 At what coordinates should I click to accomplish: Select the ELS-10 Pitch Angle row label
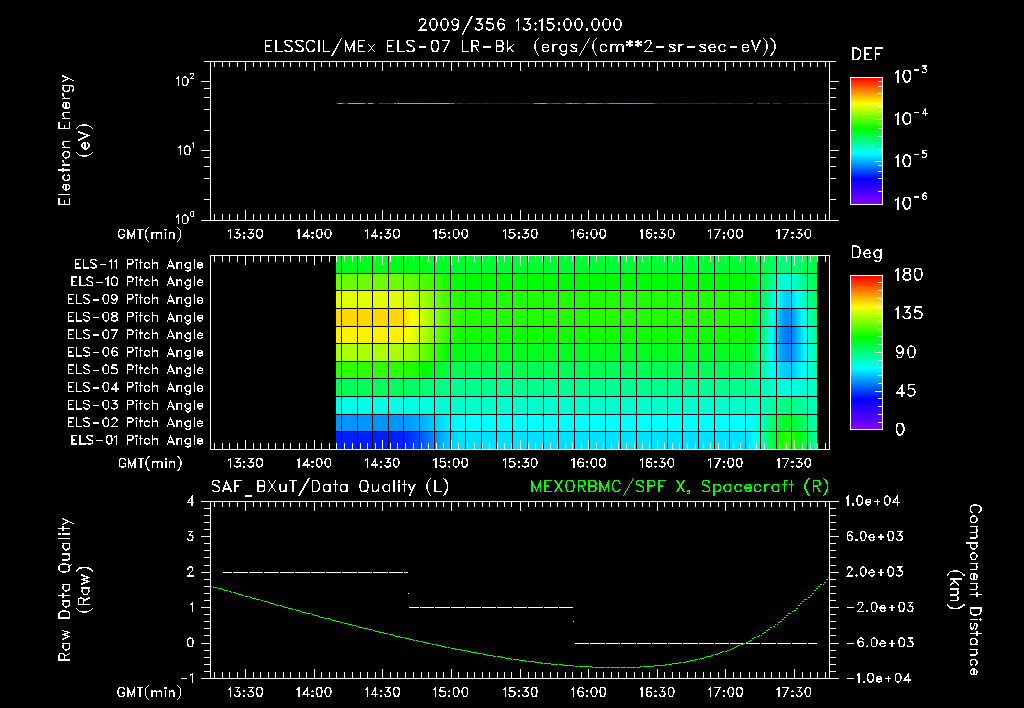point(137,282)
